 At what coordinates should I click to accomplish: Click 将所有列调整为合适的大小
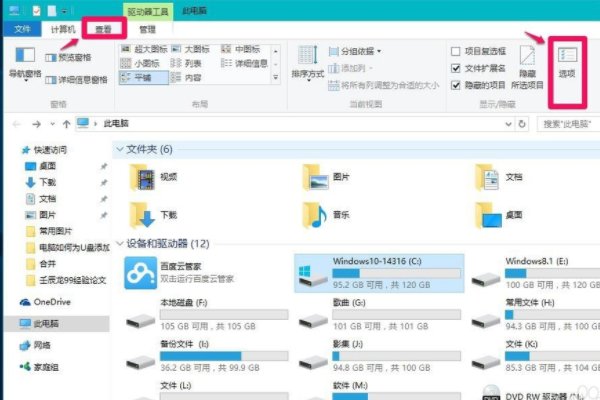coord(383,85)
